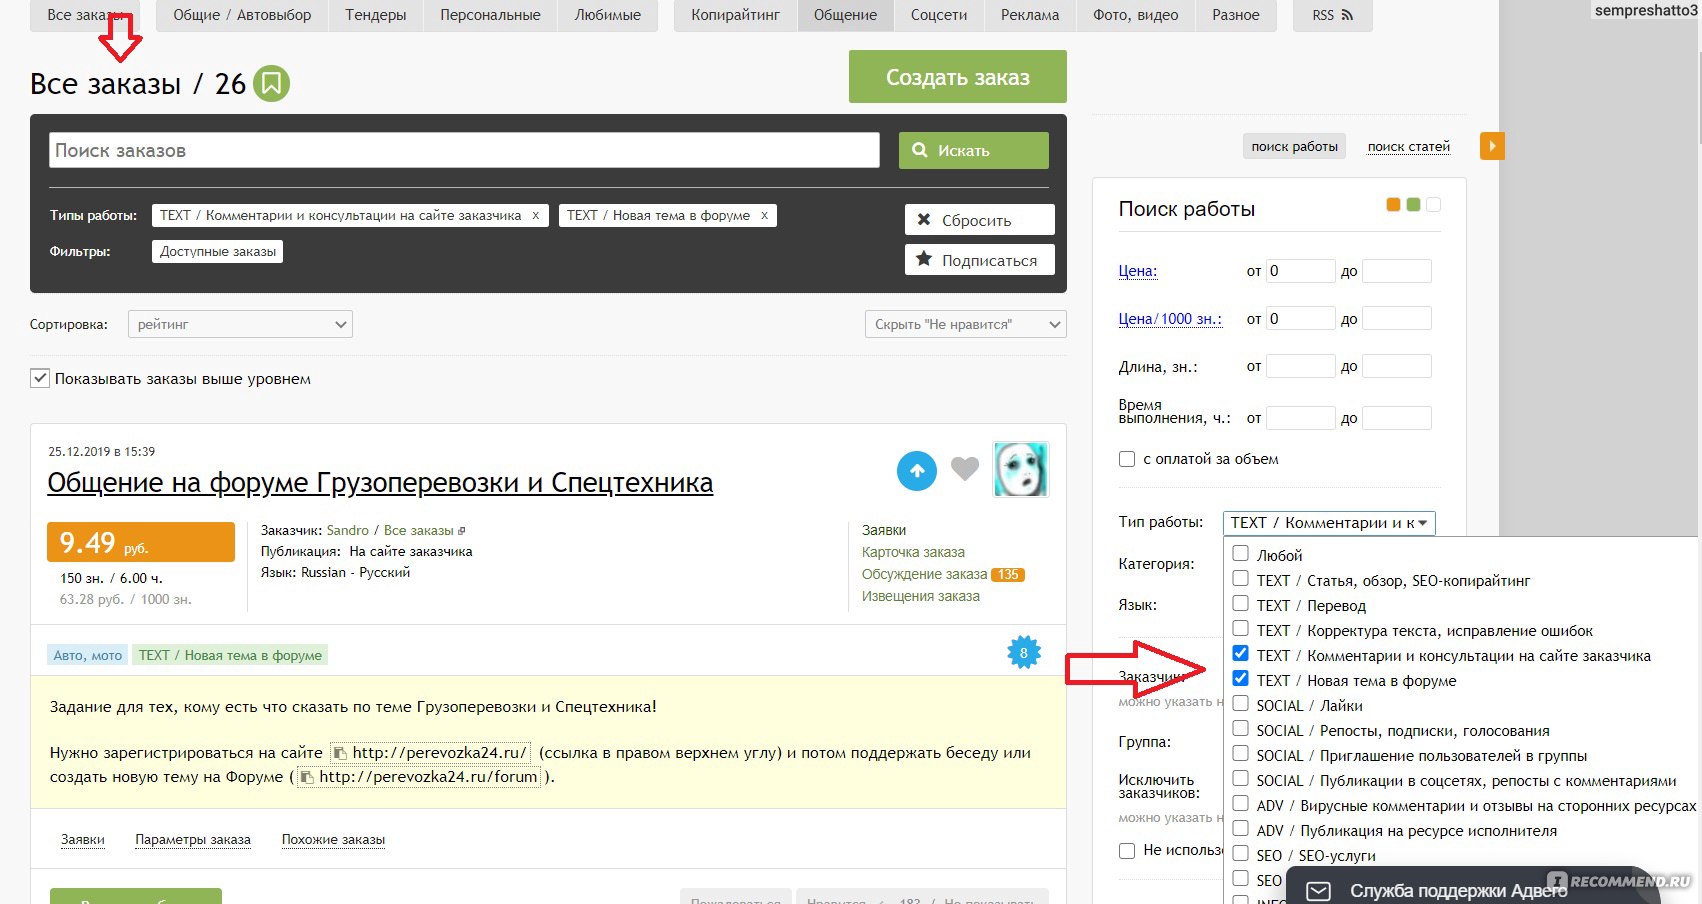
Task: Remove the comments-and-consultations work type filter
Action: pos(536,215)
